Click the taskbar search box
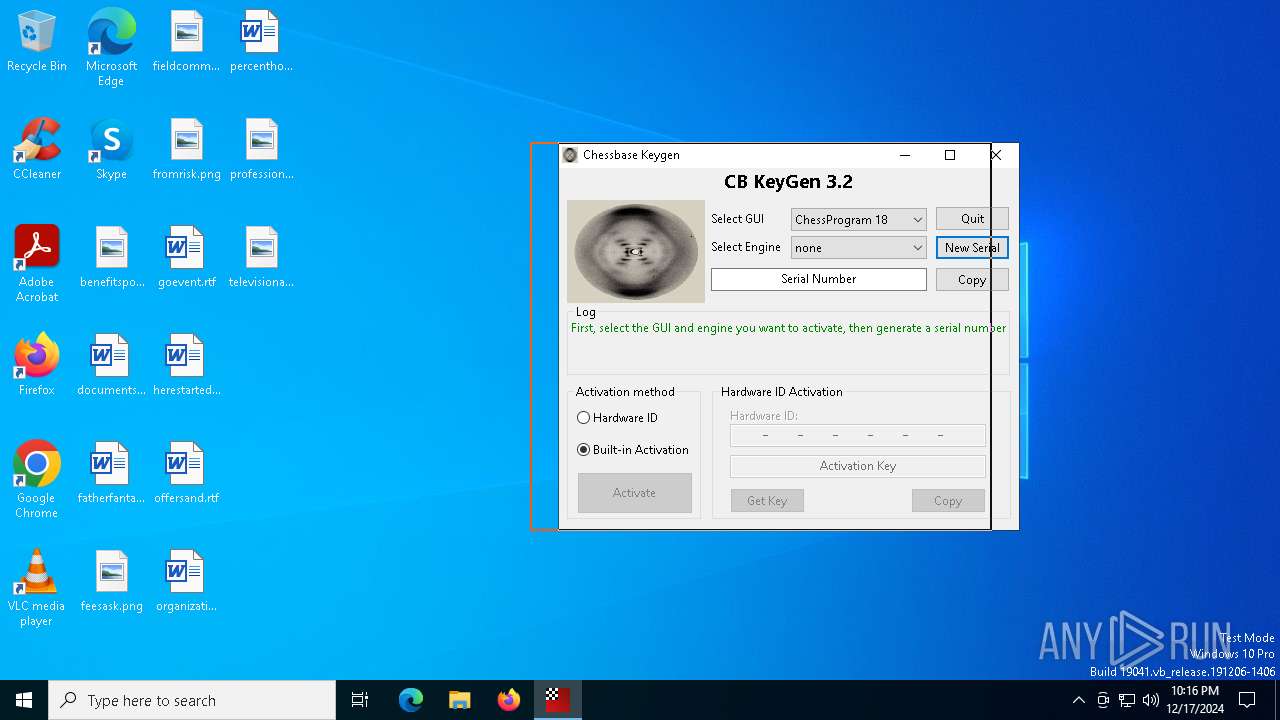Image resolution: width=1280 pixels, height=720 pixels. (192, 700)
